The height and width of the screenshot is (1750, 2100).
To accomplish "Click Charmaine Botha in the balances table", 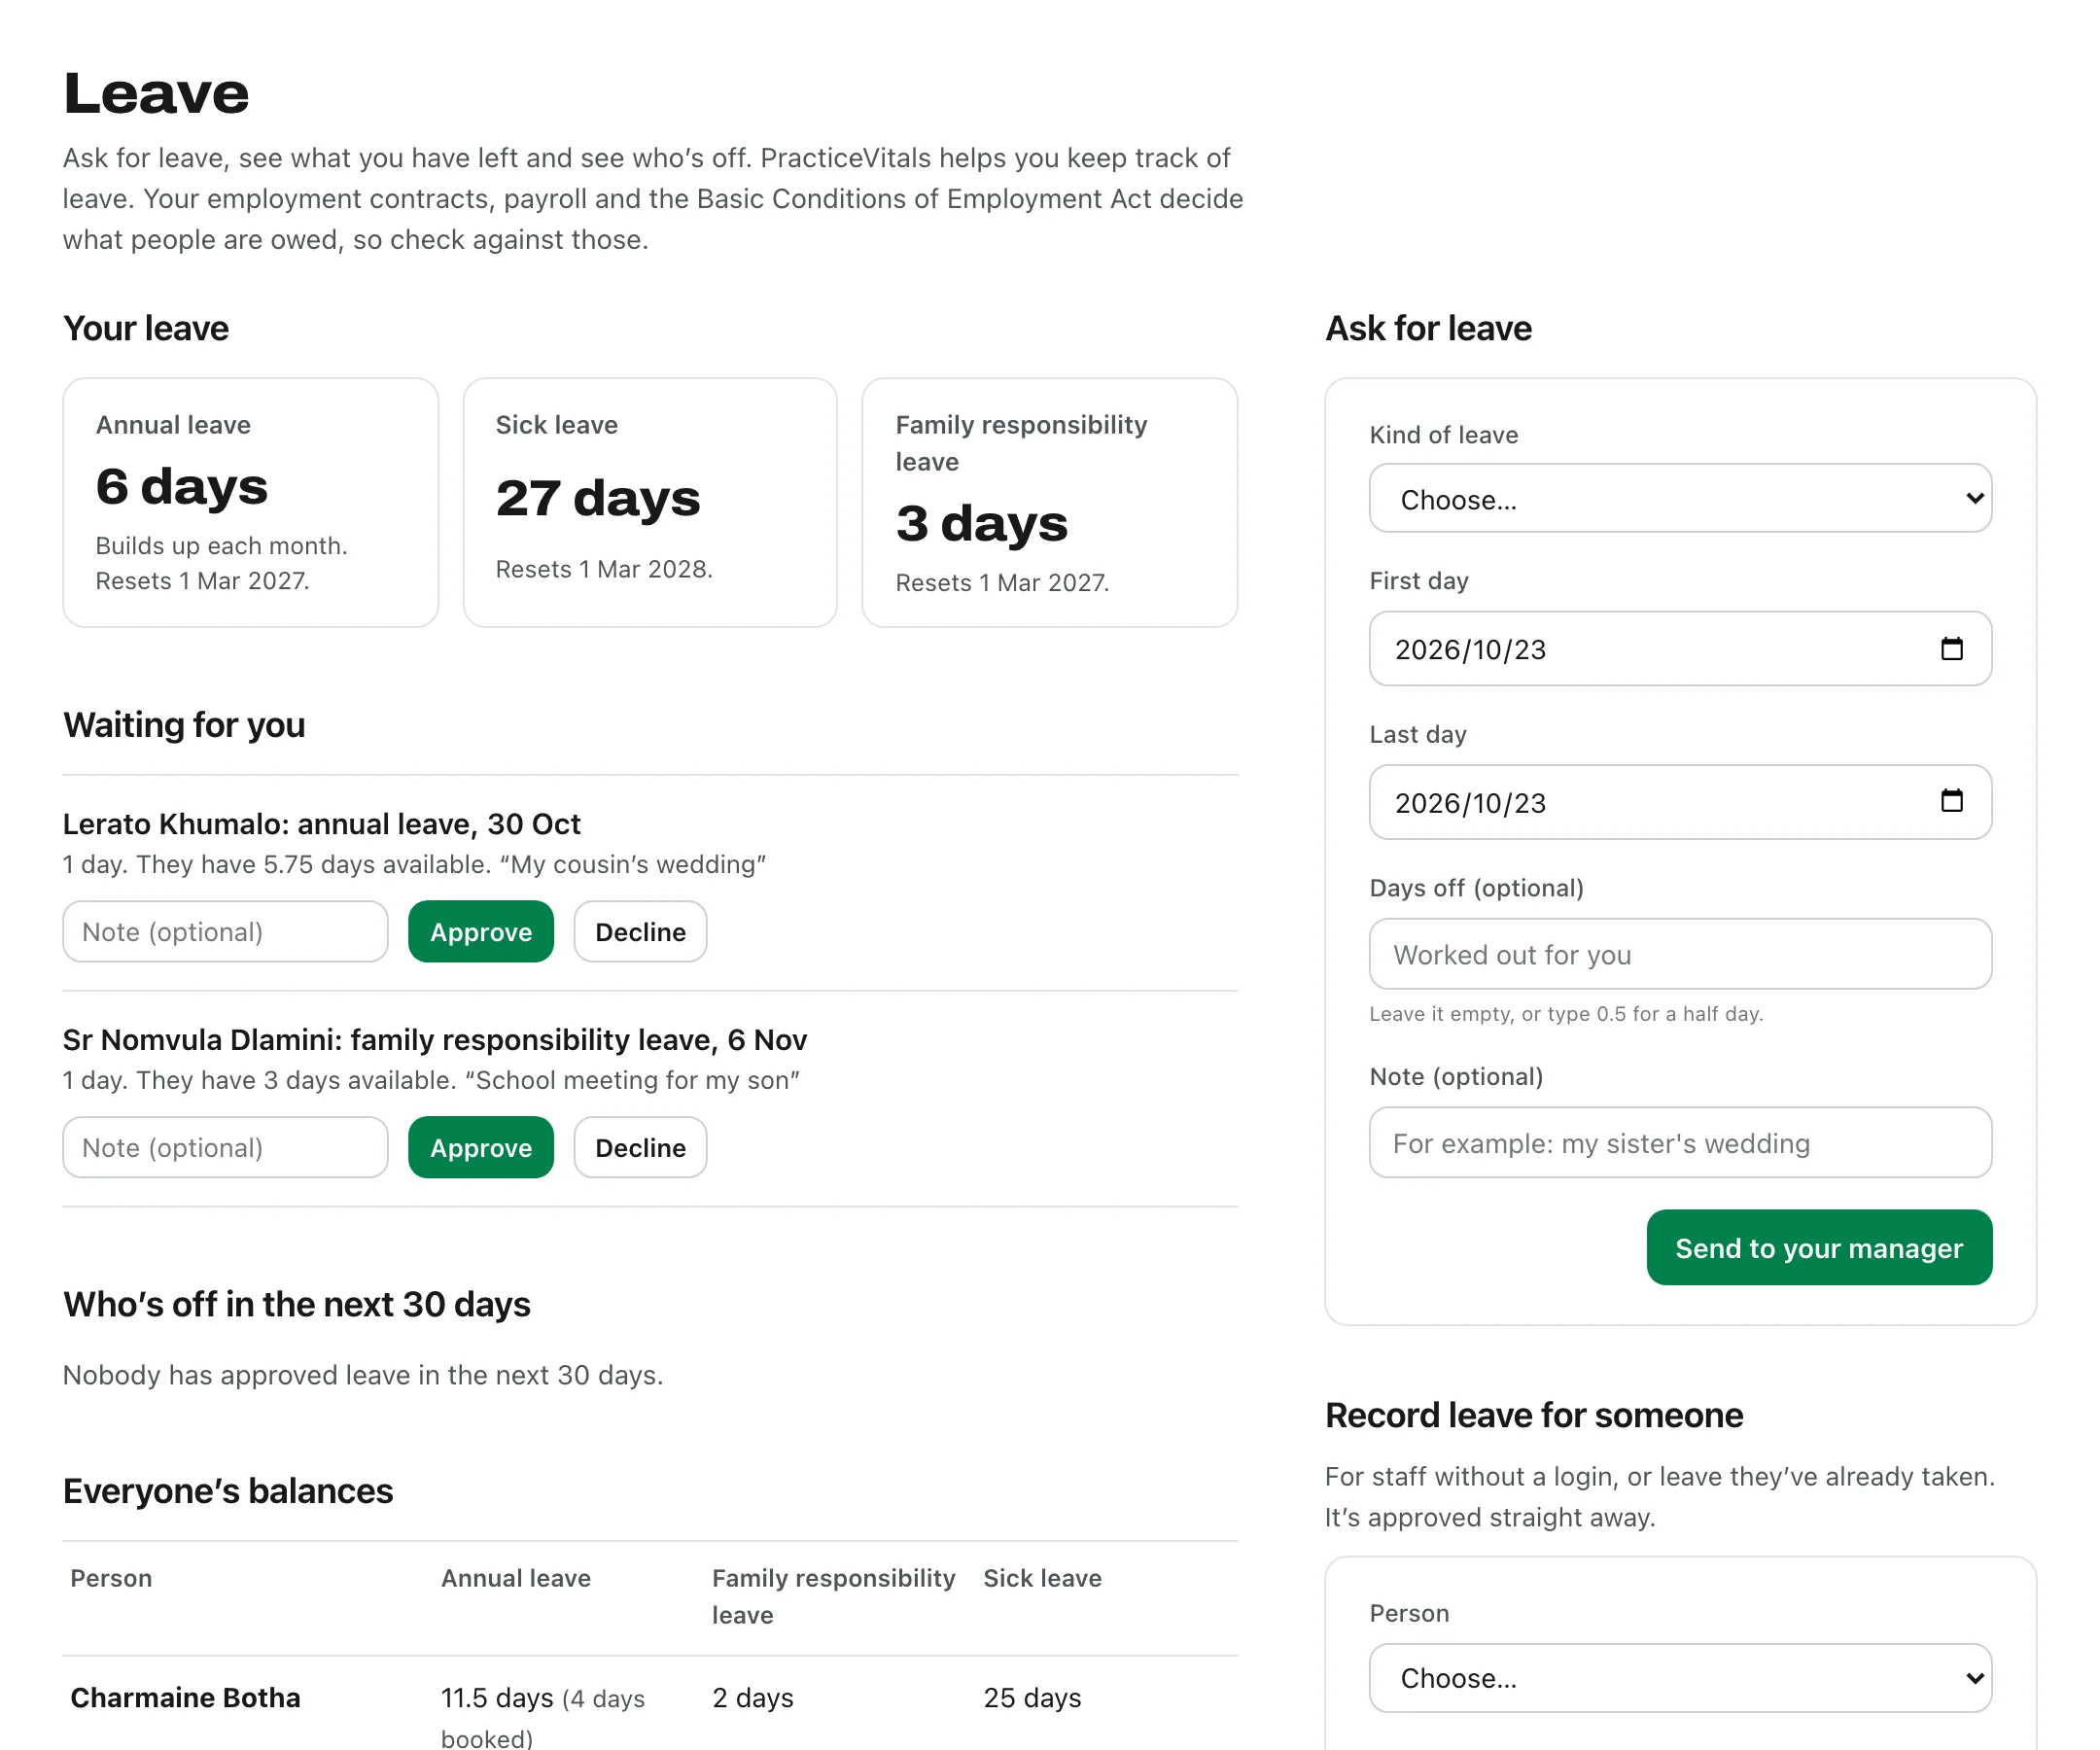I will 185,1698.
